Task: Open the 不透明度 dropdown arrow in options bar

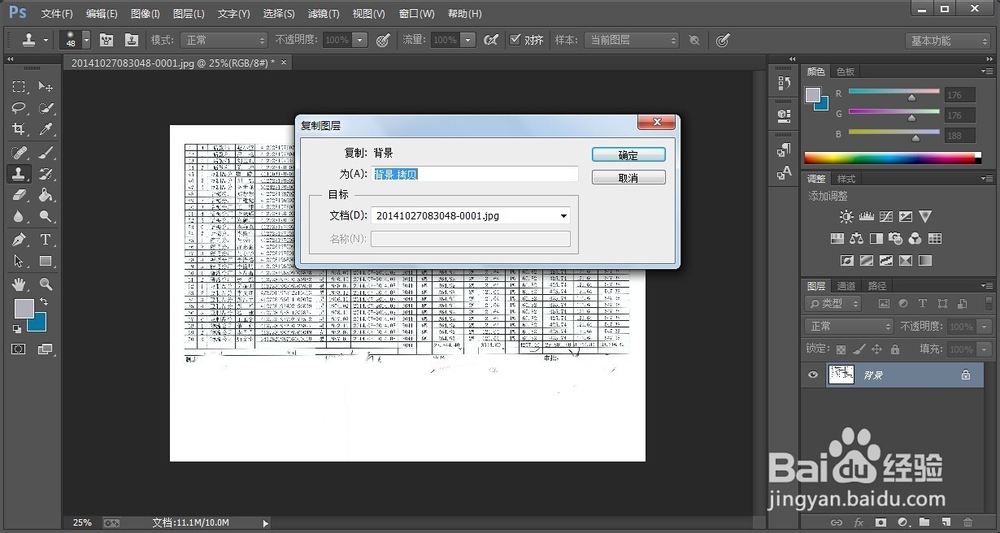Action: [360, 40]
